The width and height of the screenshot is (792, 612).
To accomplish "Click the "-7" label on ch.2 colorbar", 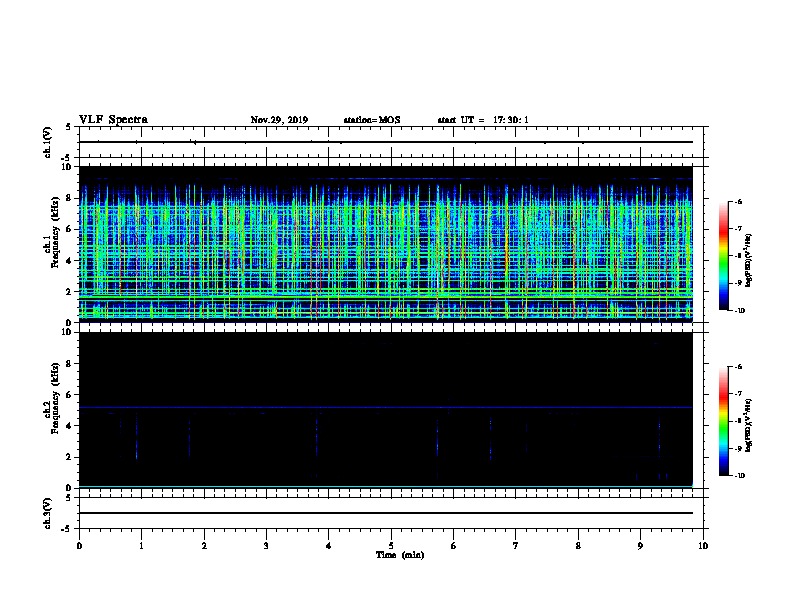I will 738,394.
